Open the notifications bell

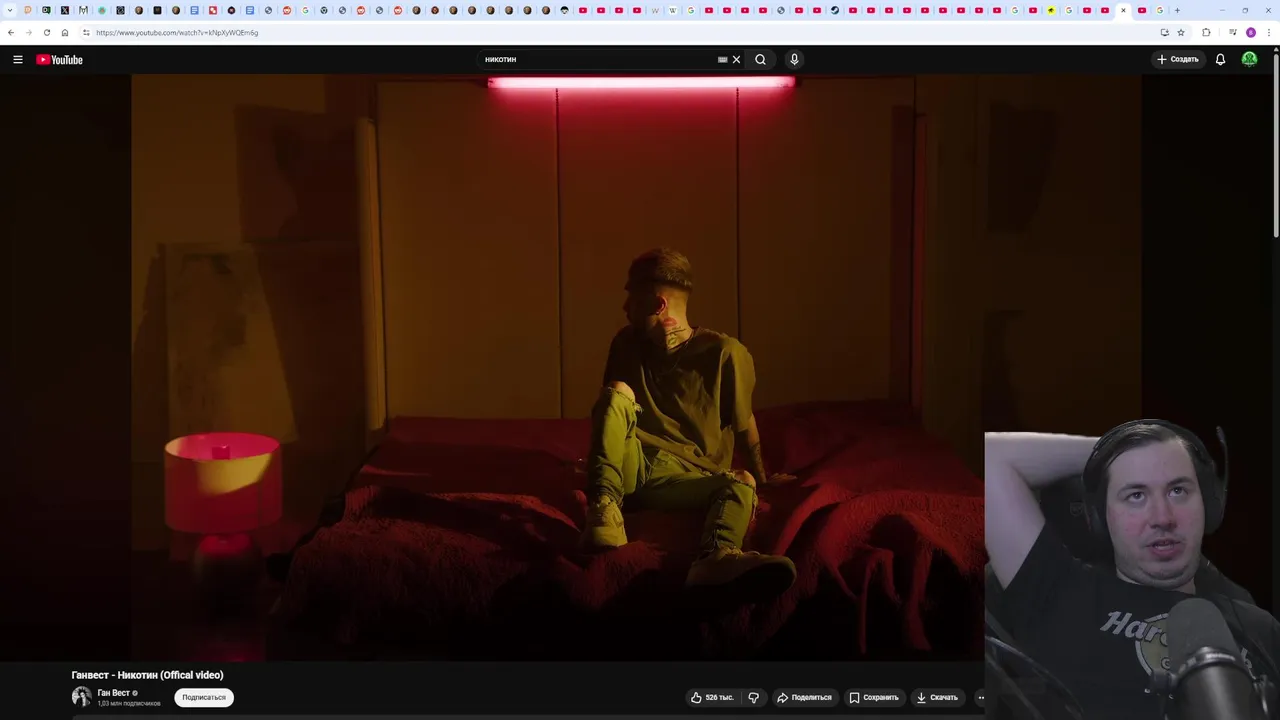[1220, 59]
